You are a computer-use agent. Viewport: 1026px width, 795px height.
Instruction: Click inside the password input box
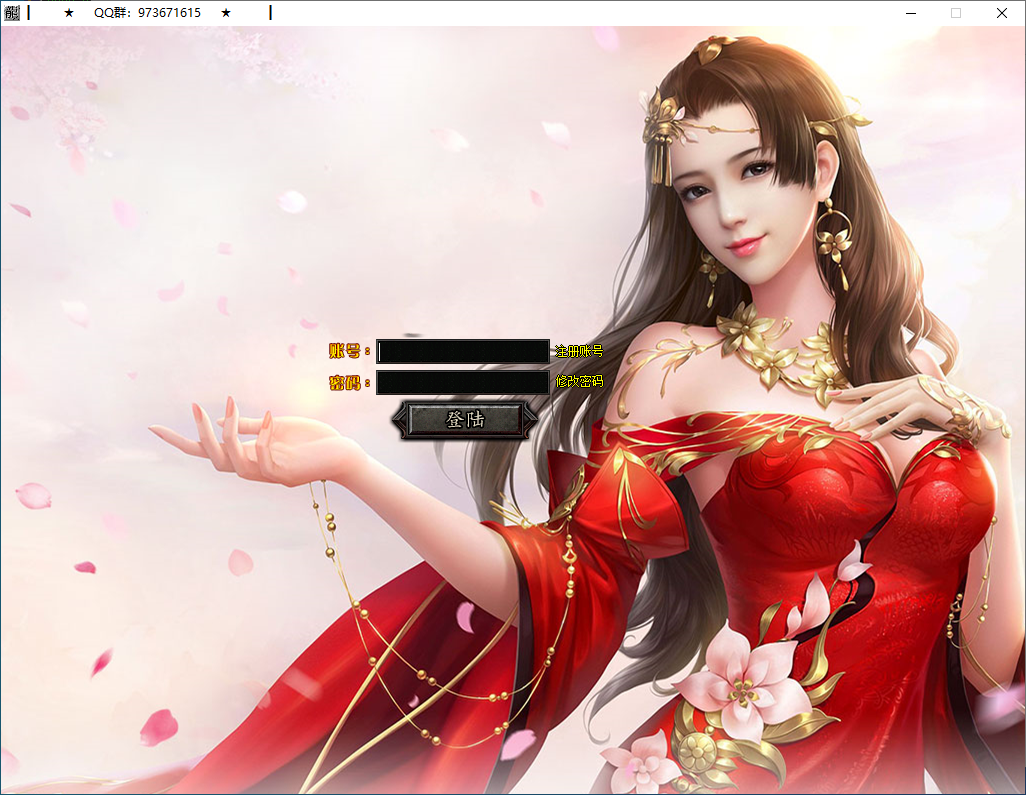(x=463, y=382)
